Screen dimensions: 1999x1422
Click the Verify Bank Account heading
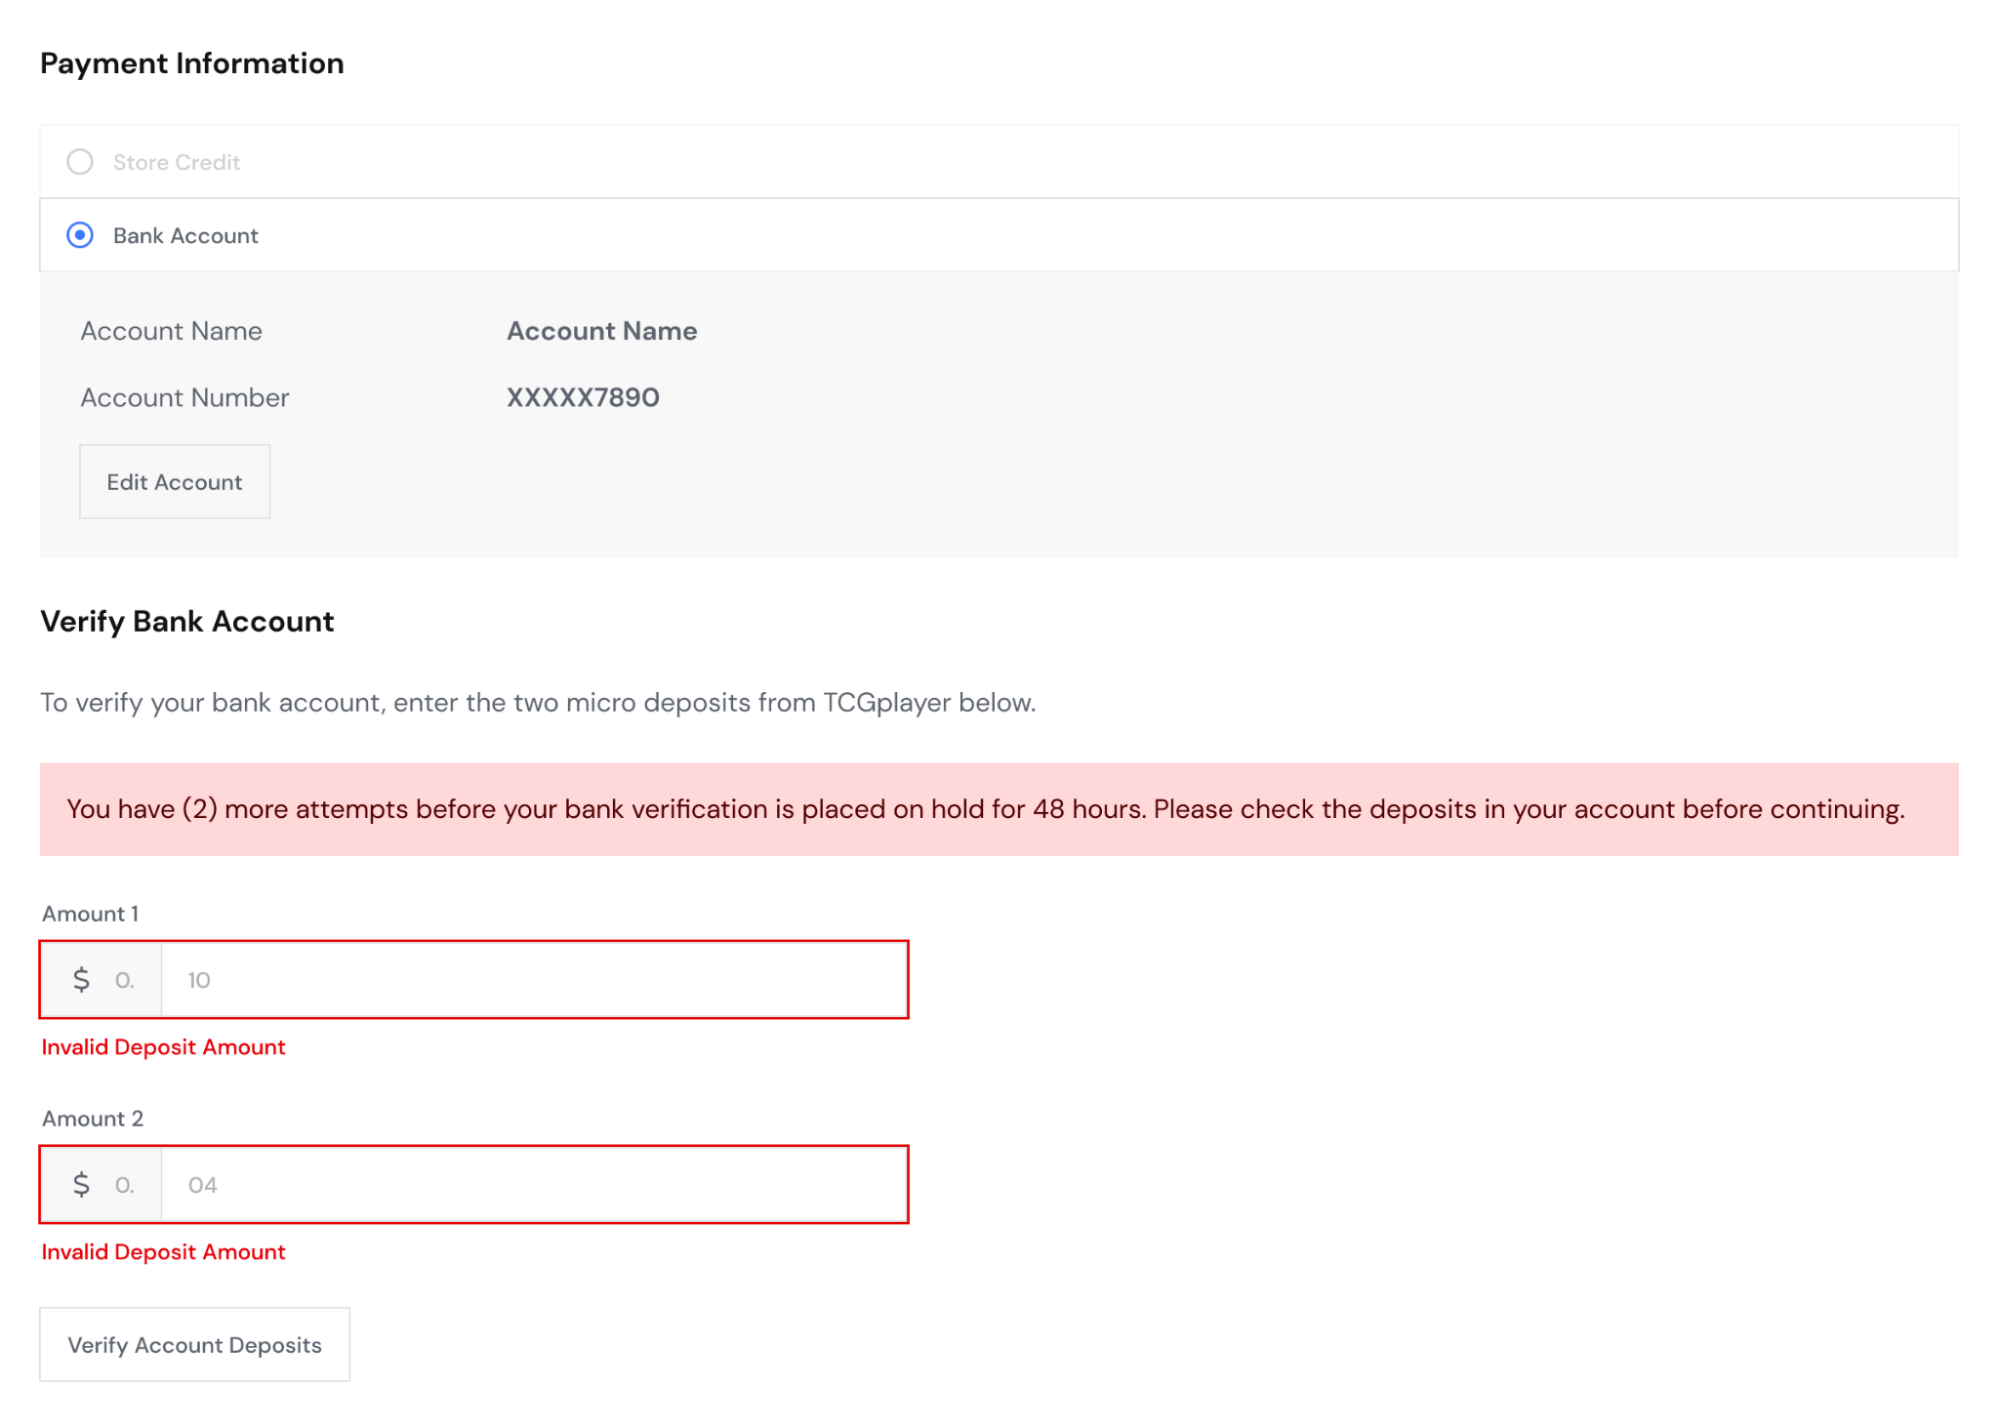187,621
